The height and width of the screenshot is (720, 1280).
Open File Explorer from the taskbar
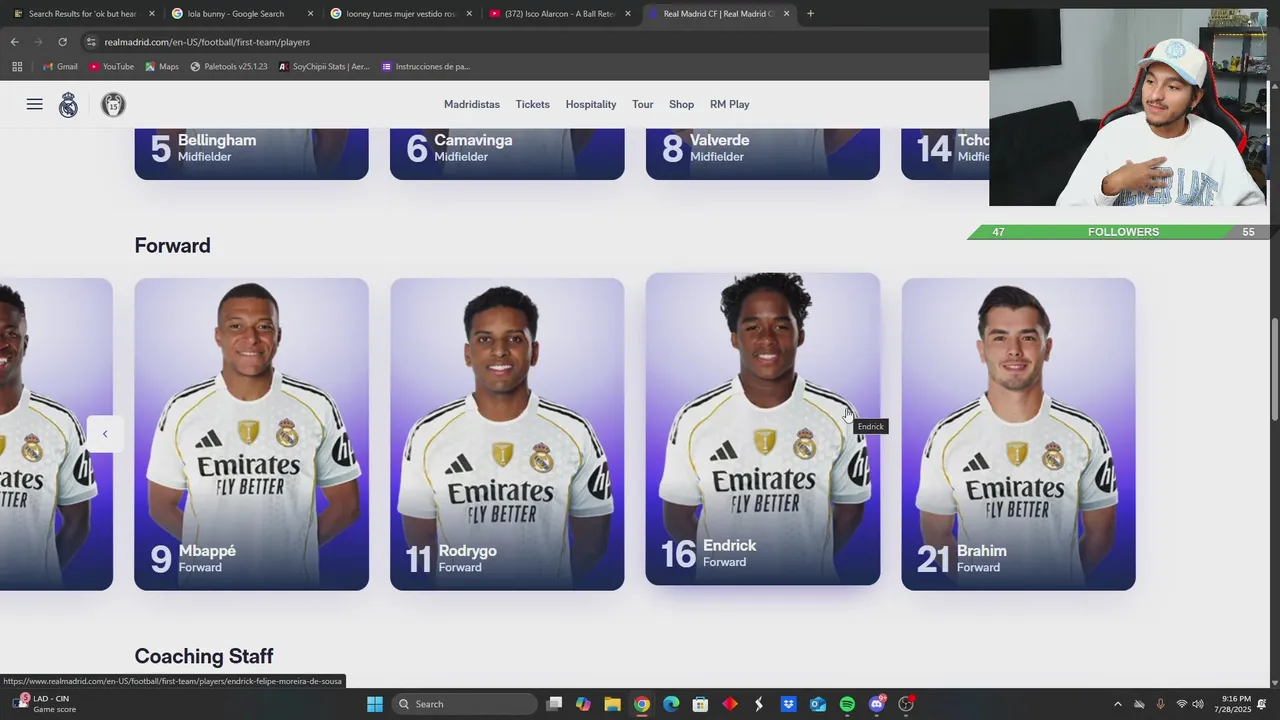(x=612, y=704)
